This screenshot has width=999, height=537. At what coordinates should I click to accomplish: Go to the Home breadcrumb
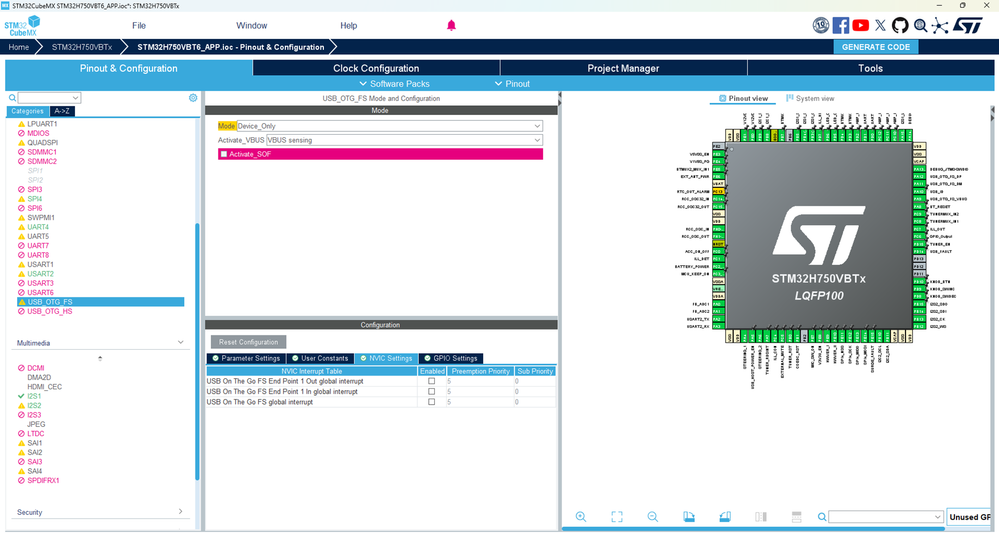pyautogui.click(x=18, y=47)
